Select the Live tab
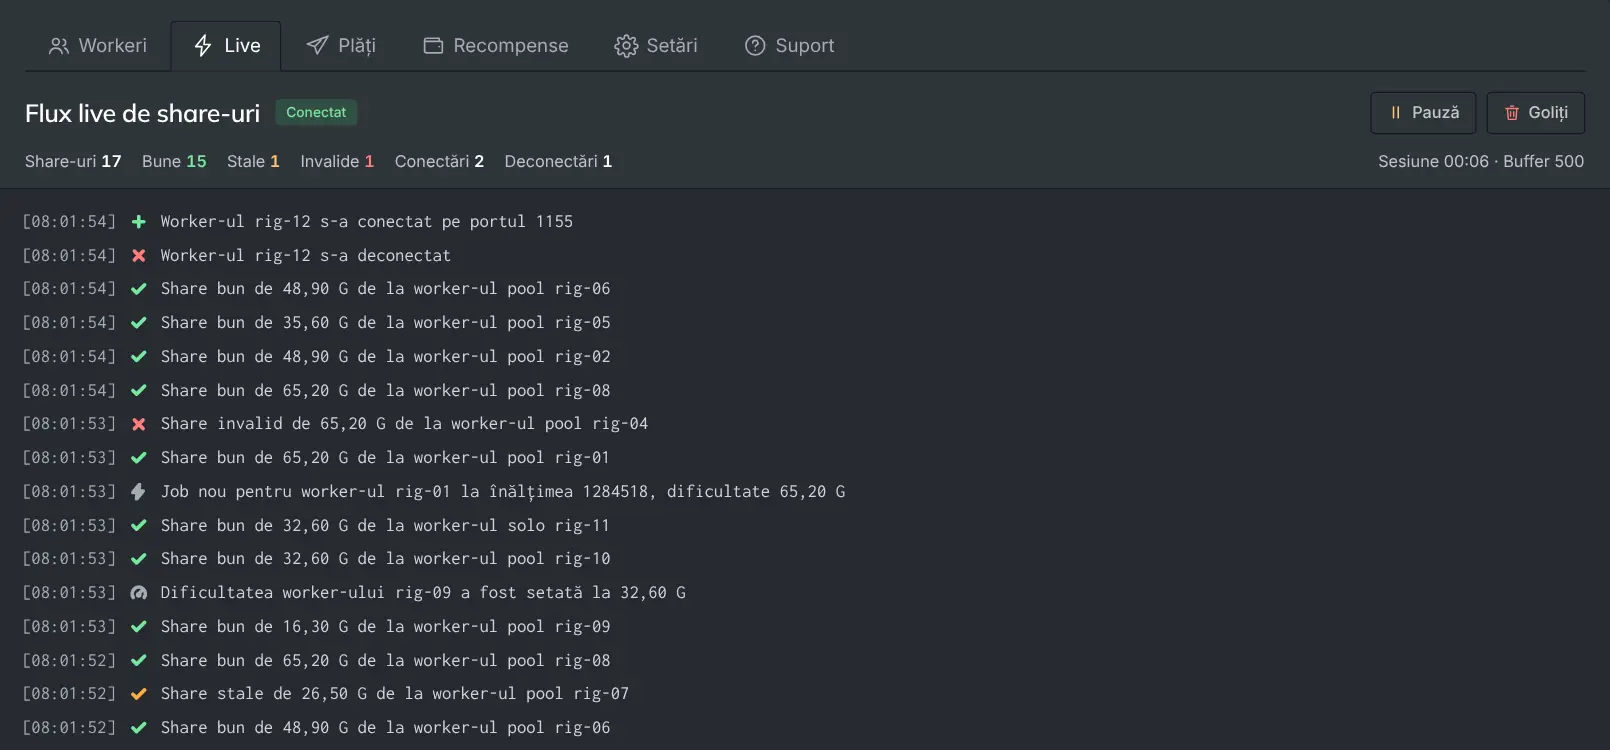This screenshot has width=1610, height=750. coord(226,46)
